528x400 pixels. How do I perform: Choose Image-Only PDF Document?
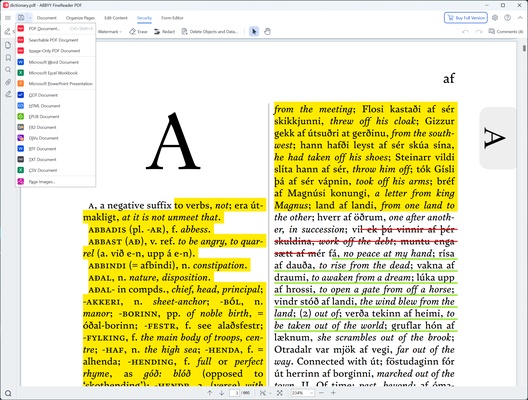[56, 51]
